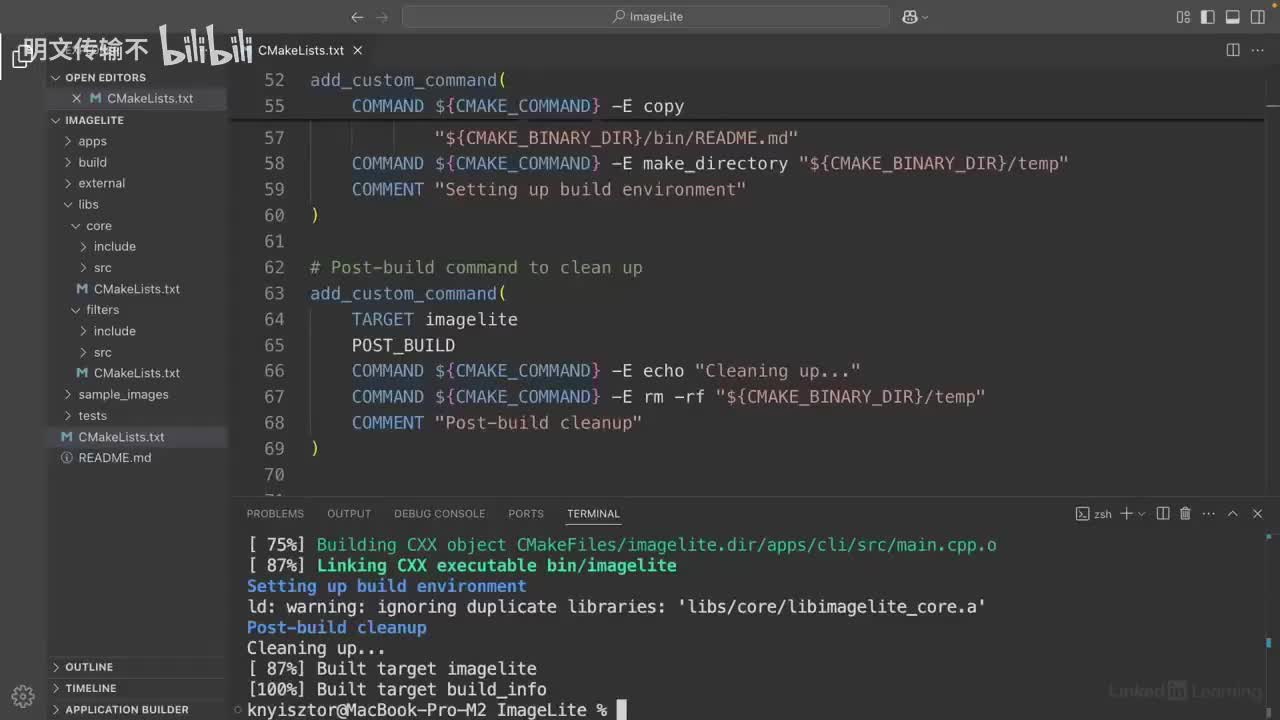The height and width of the screenshot is (720, 1280).
Task: Close the CMakeLists.txt editor tab
Action: 358,50
